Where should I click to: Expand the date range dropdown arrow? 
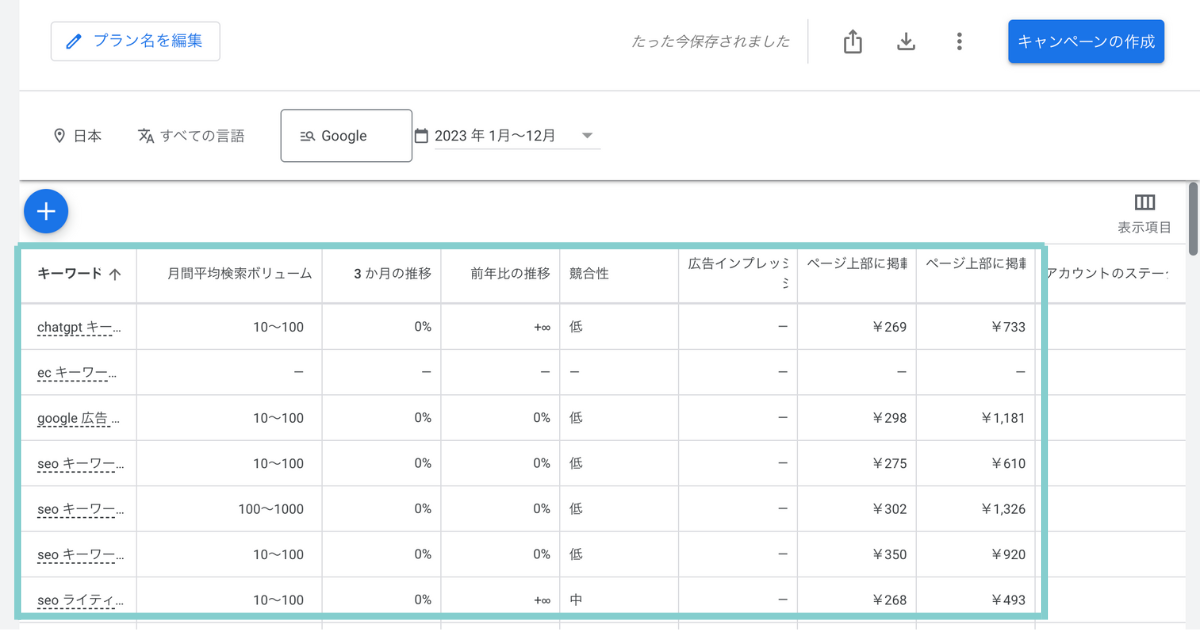tap(587, 136)
